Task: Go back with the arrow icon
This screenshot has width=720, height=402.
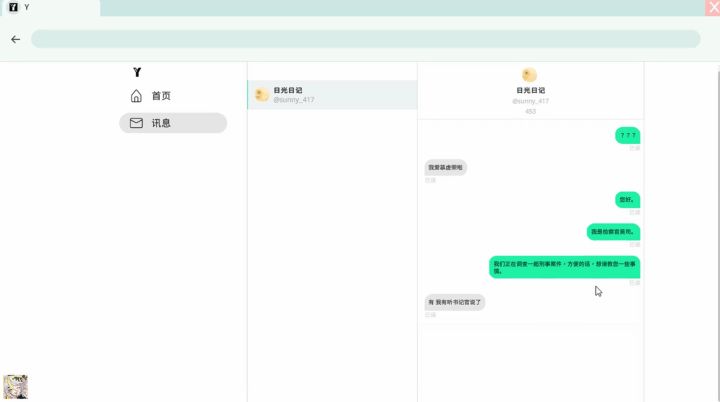Action: tap(16, 40)
